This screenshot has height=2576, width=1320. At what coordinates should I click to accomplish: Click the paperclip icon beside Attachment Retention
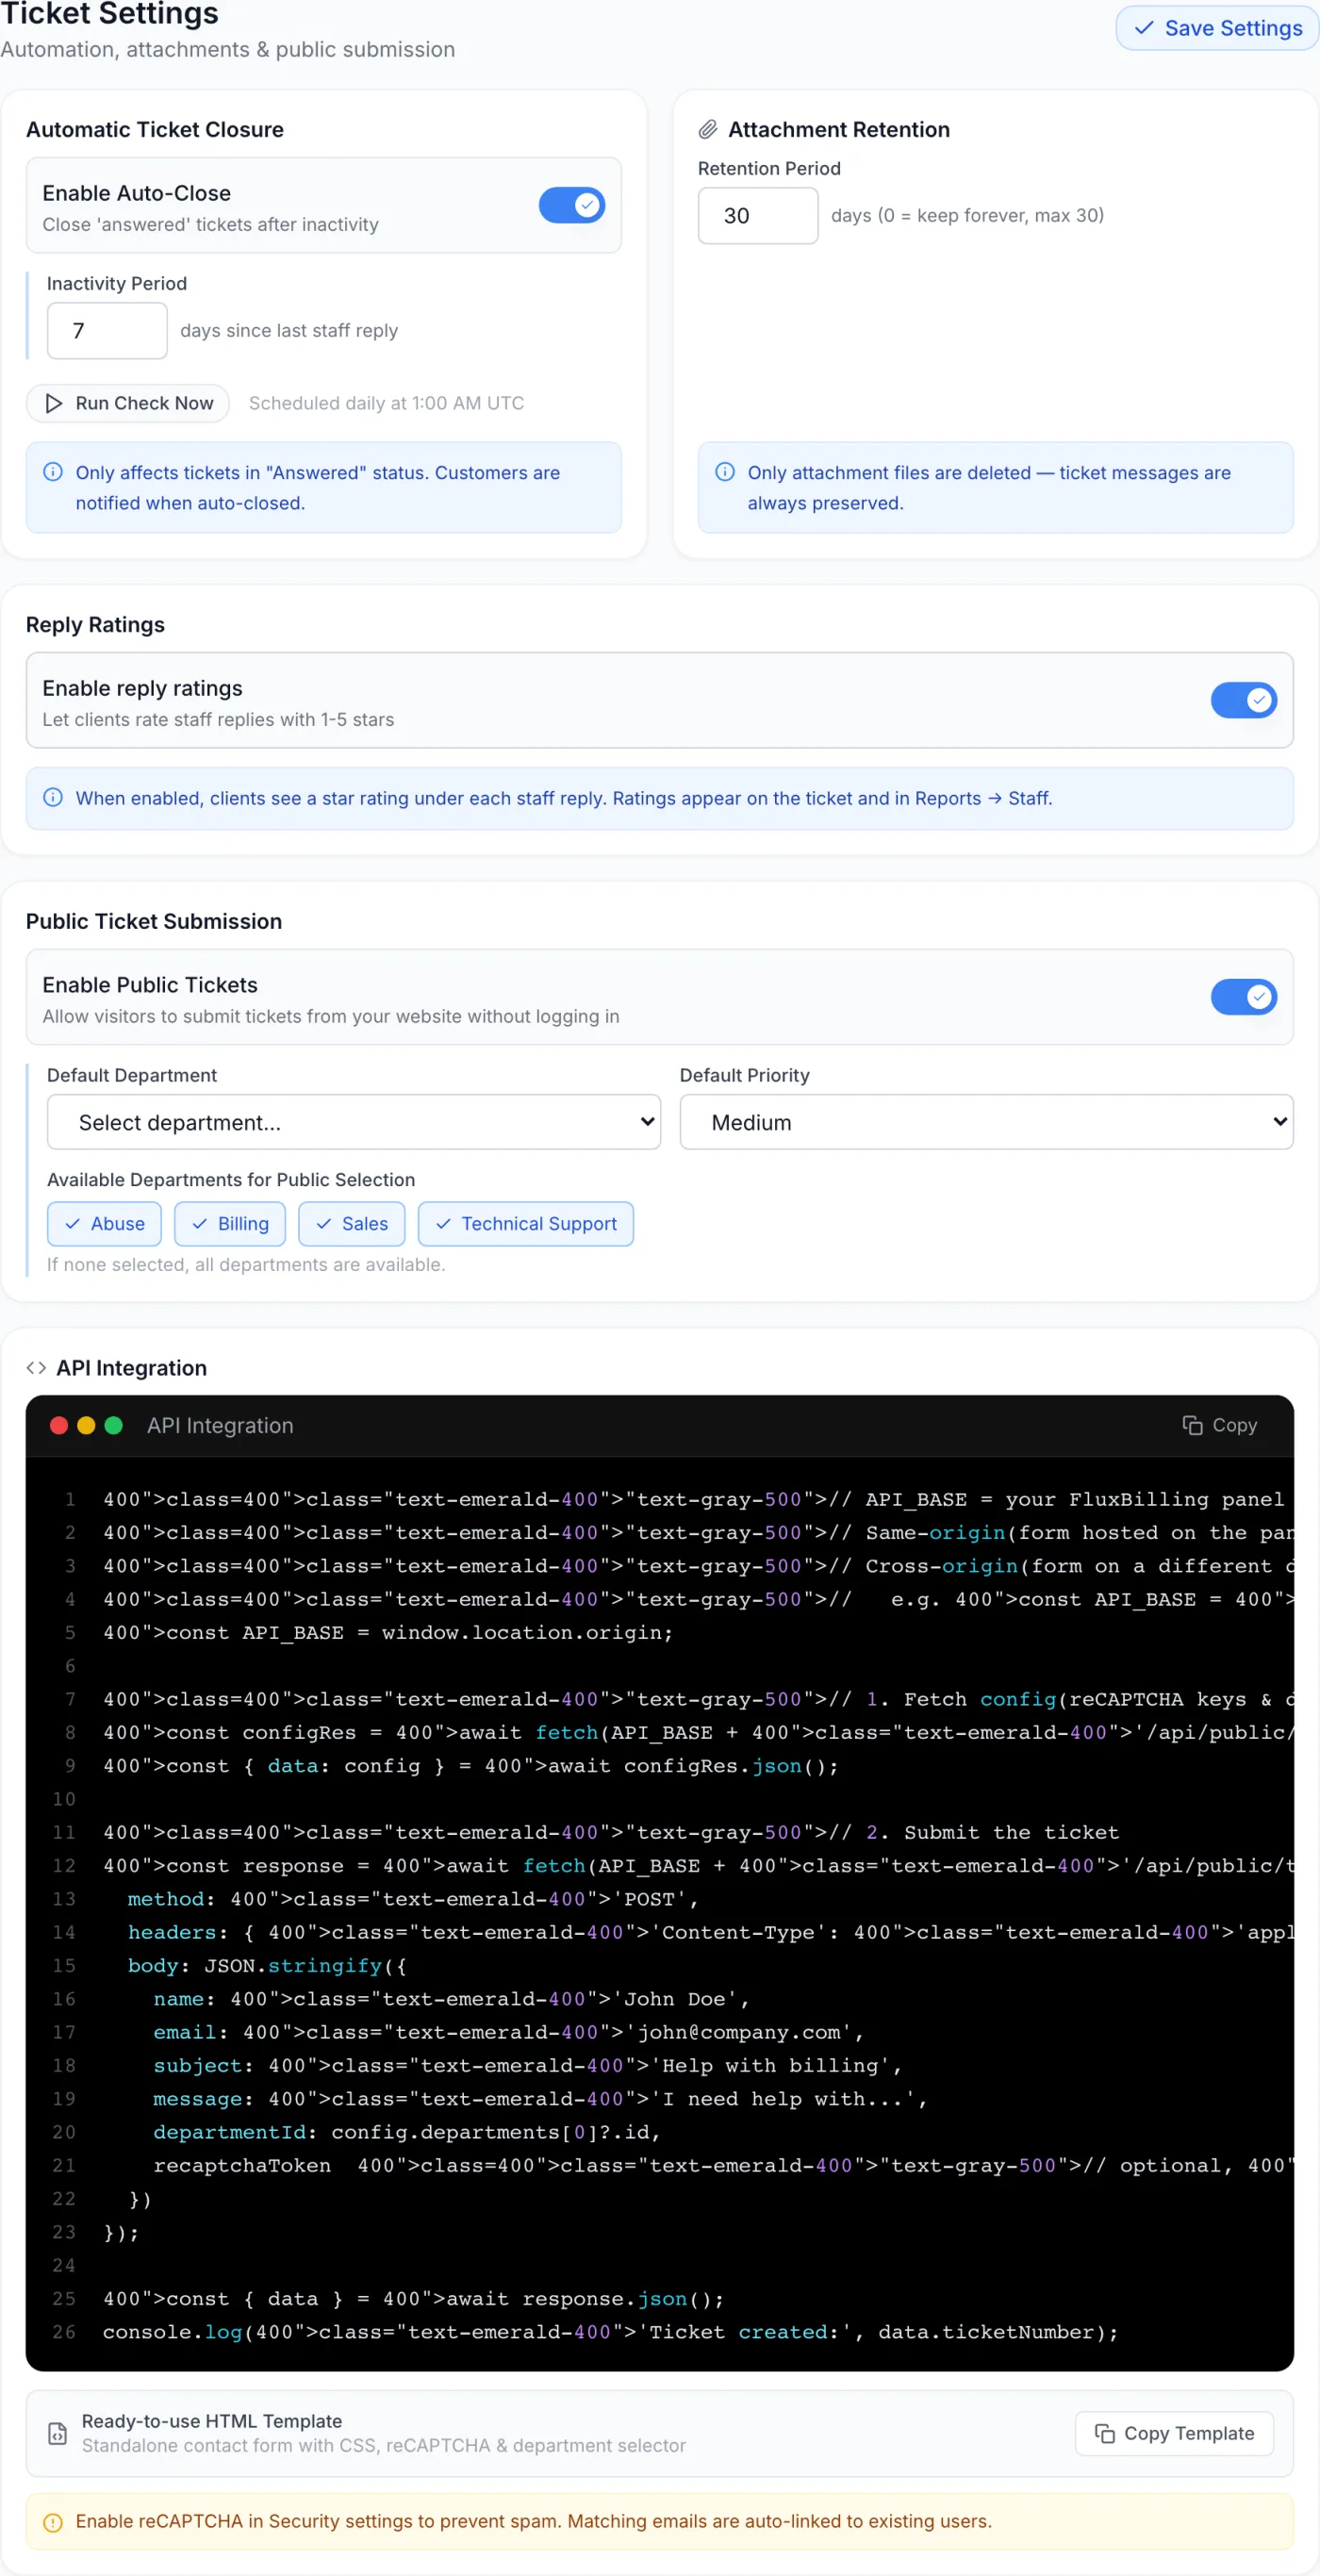(x=708, y=129)
